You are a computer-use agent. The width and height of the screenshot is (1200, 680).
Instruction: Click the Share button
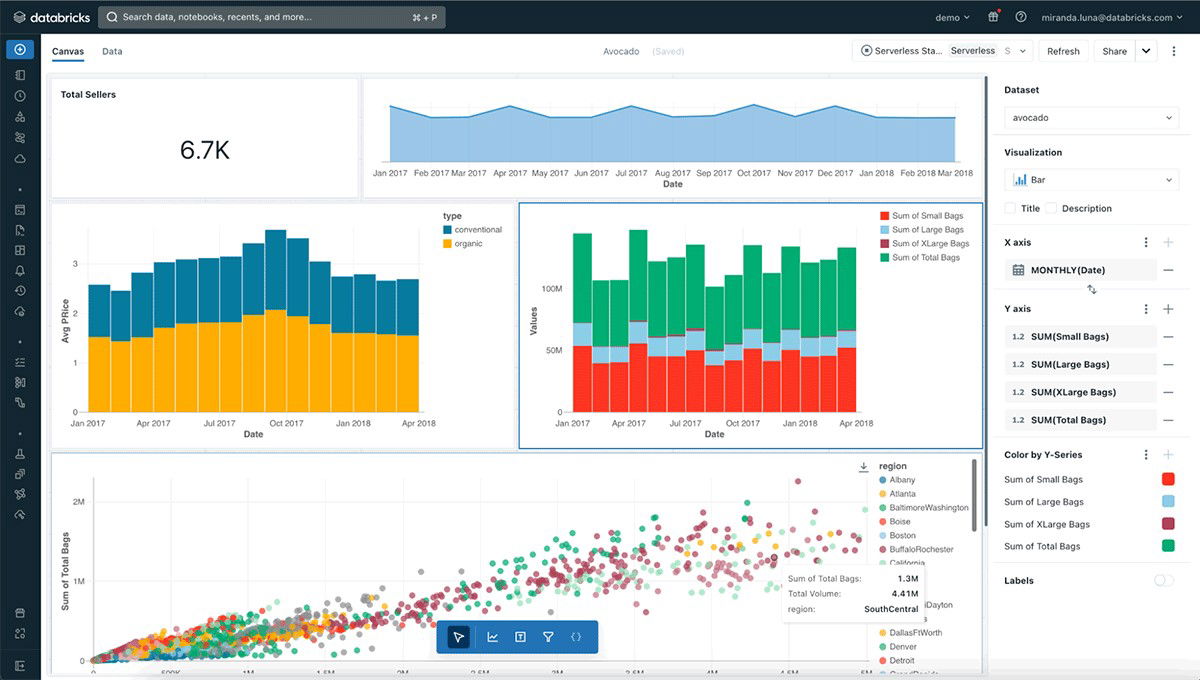click(x=1114, y=50)
